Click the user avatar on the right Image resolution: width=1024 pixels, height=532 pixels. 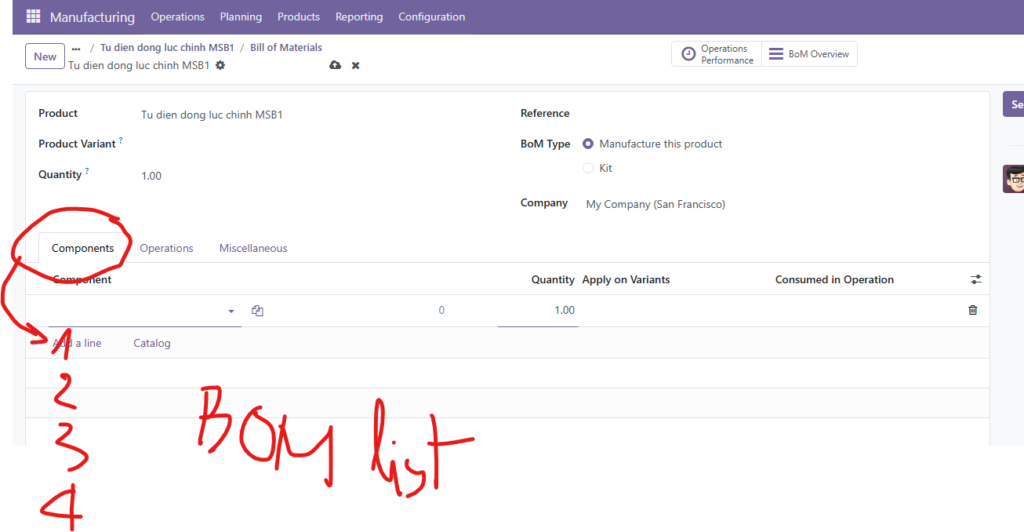tap(1013, 180)
